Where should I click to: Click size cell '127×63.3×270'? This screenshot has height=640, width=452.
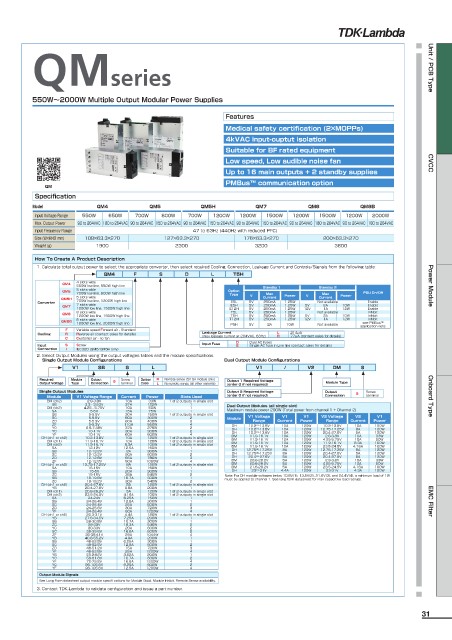coord(181,238)
